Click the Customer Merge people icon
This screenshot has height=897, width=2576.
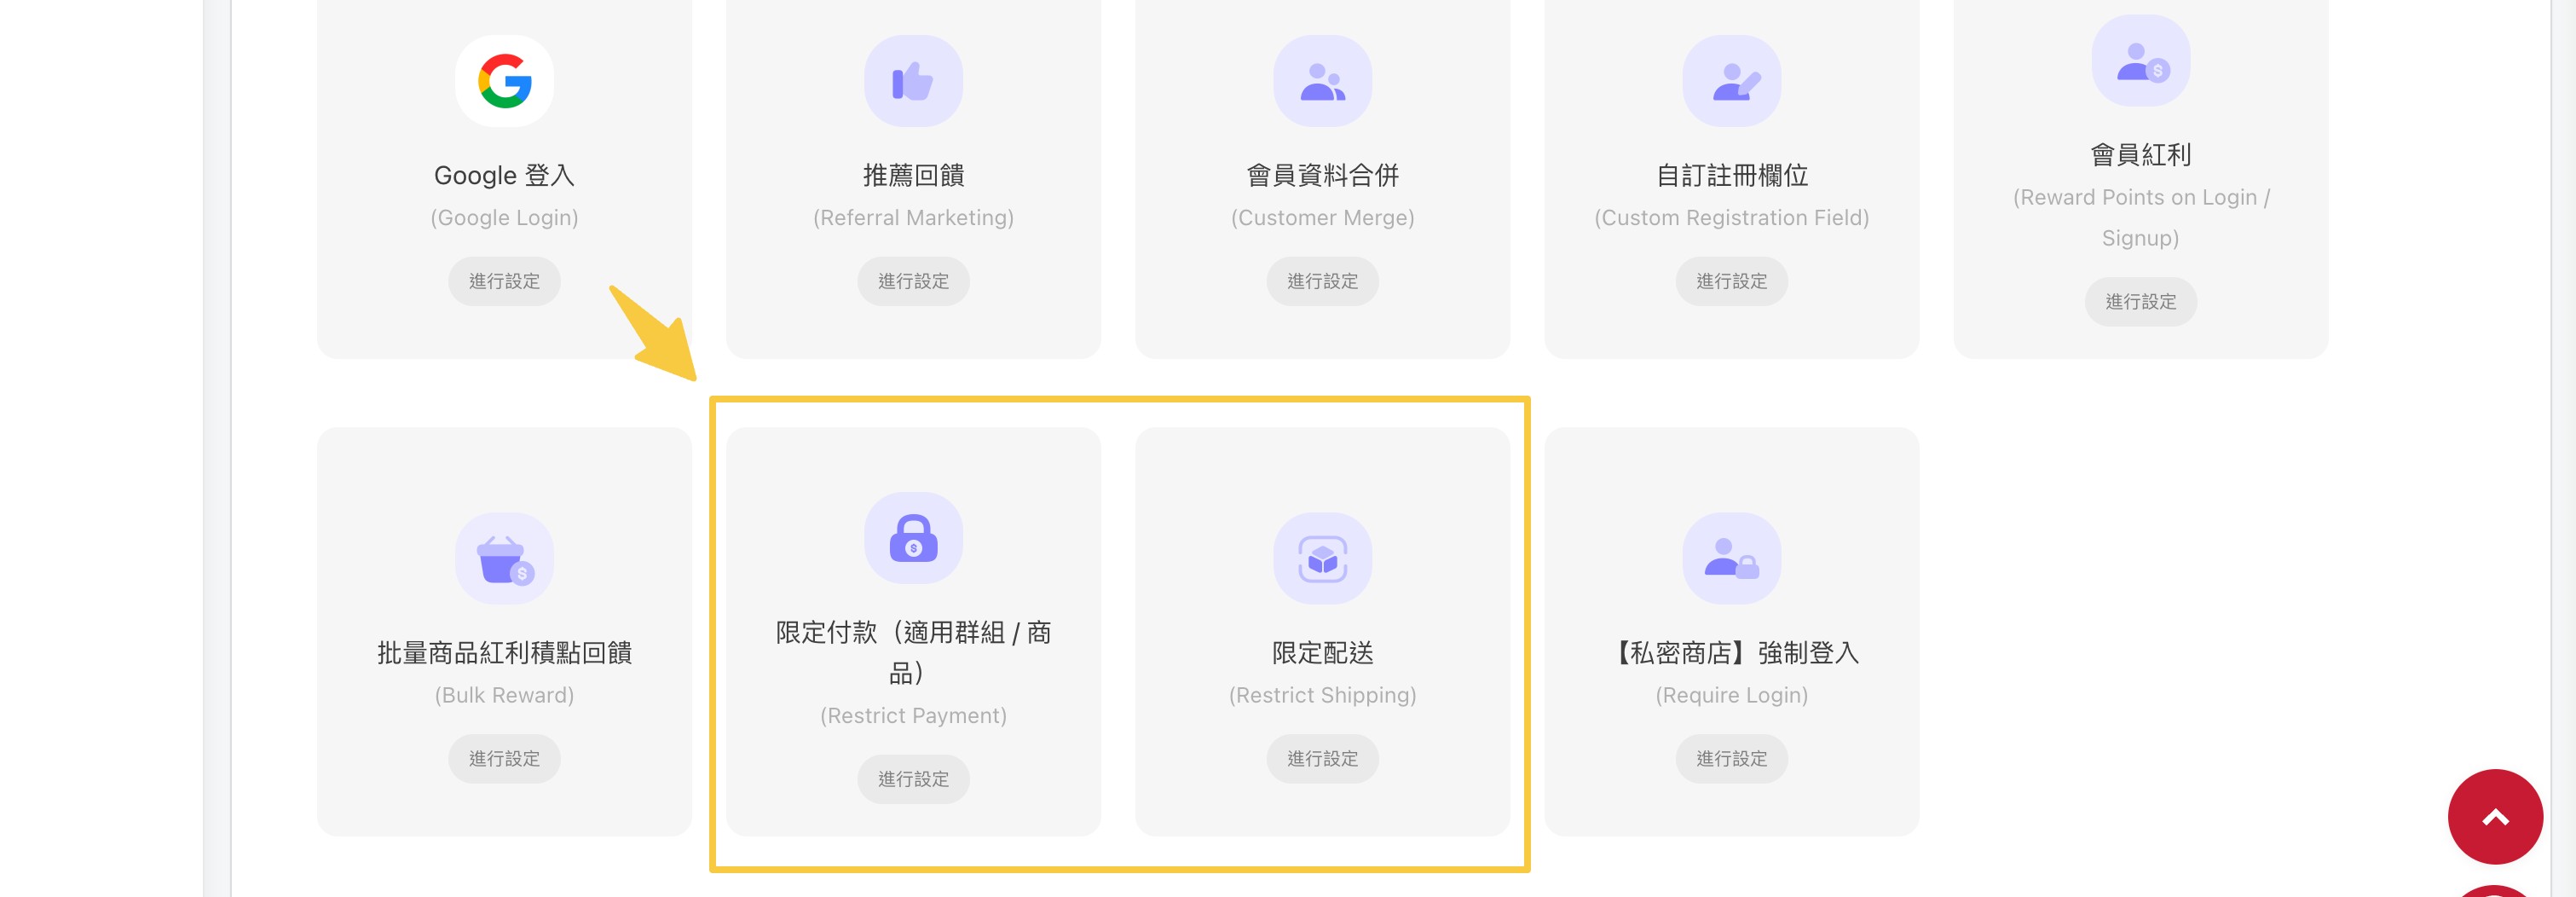[1322, 81]
